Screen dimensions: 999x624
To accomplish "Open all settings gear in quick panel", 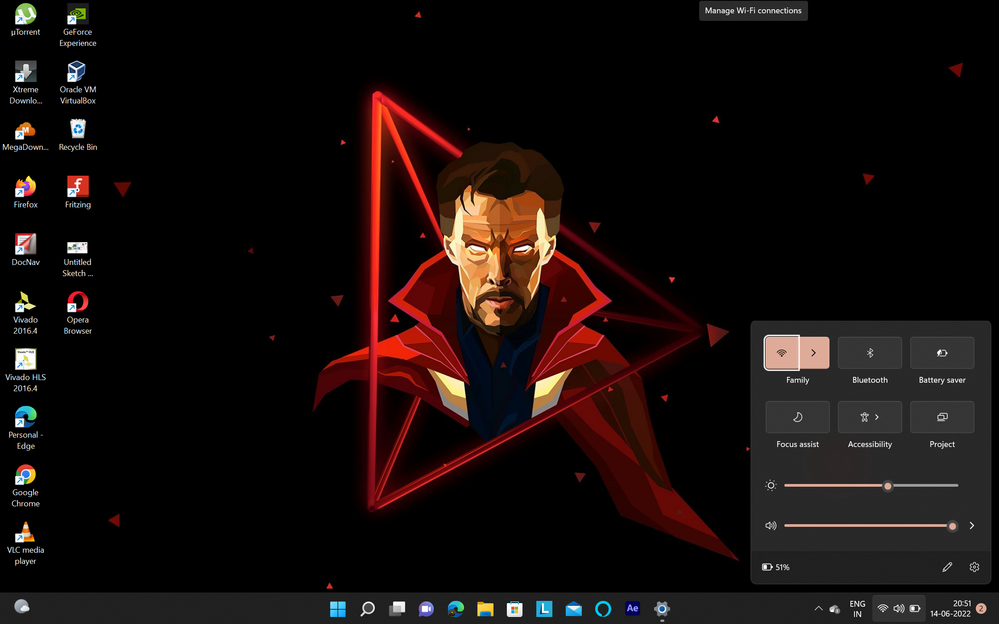I will (974, 567).
